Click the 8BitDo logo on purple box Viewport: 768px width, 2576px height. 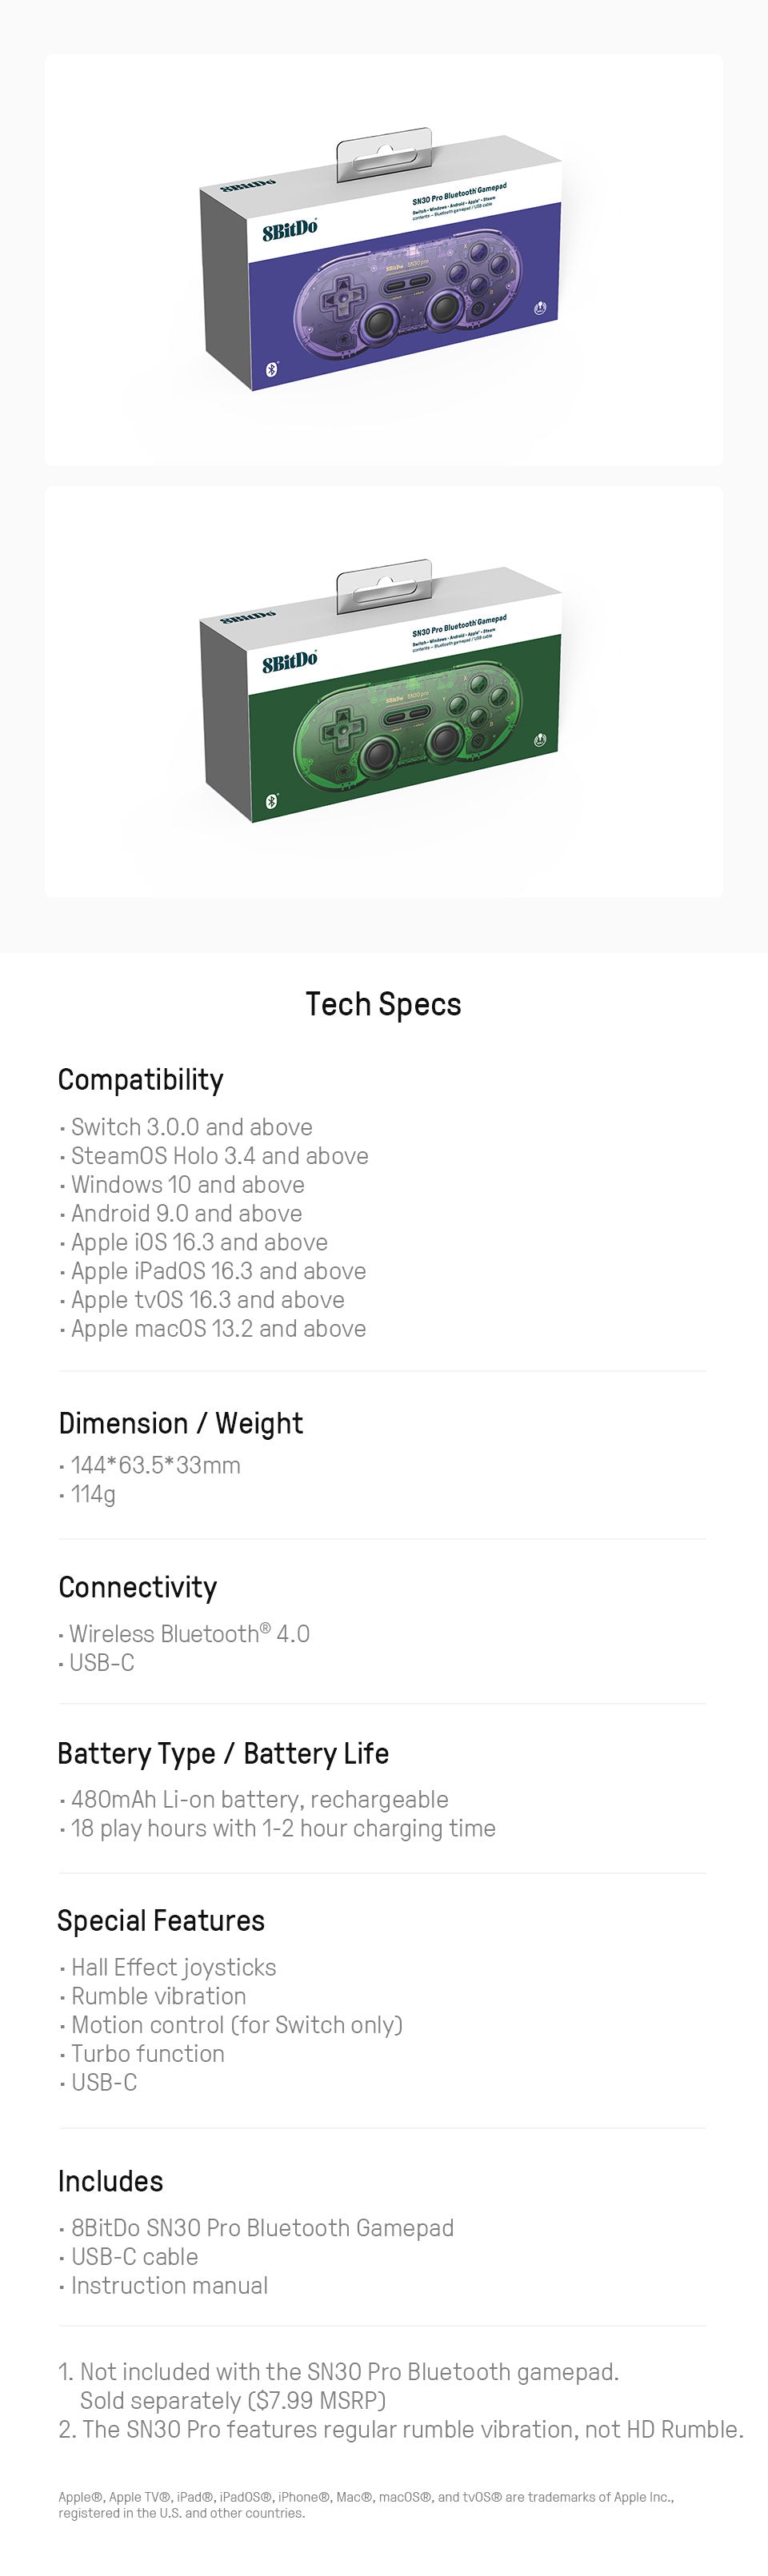point(290,230)
